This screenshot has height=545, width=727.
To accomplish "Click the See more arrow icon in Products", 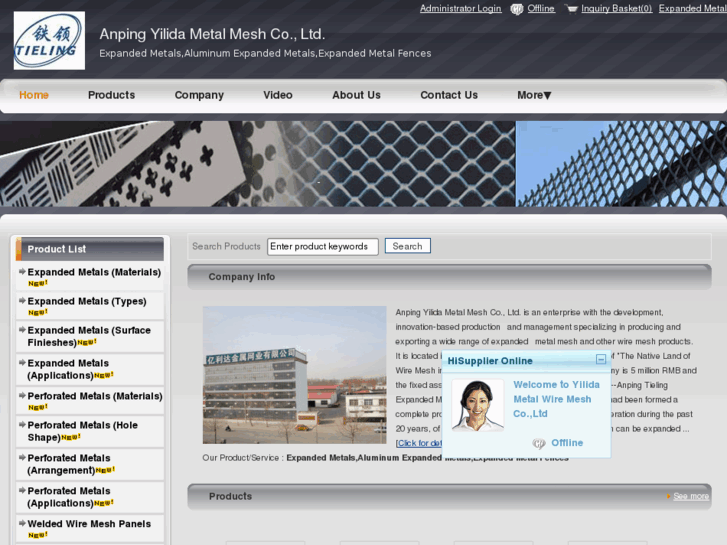I will (669, 496).
